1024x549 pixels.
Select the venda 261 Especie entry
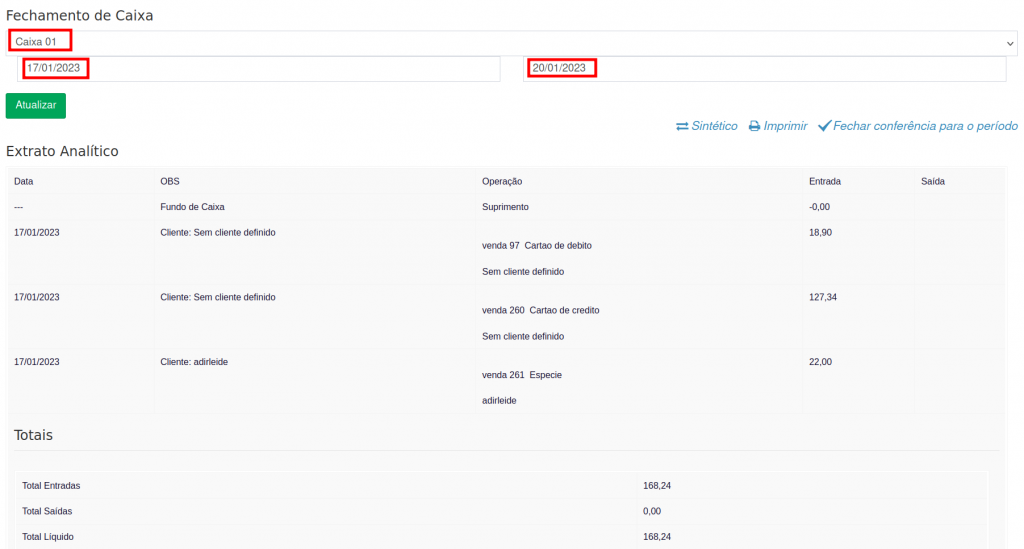pos(521,375)
